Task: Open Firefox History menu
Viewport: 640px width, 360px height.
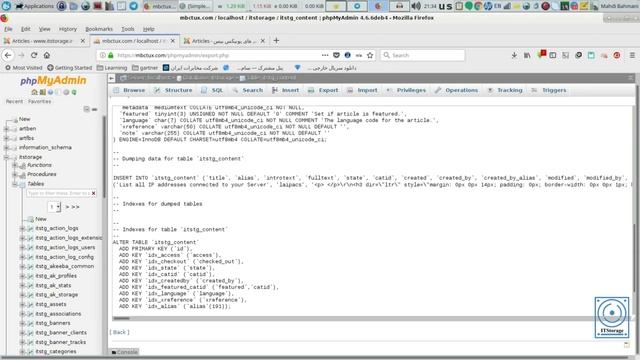Action: point(68,29)
